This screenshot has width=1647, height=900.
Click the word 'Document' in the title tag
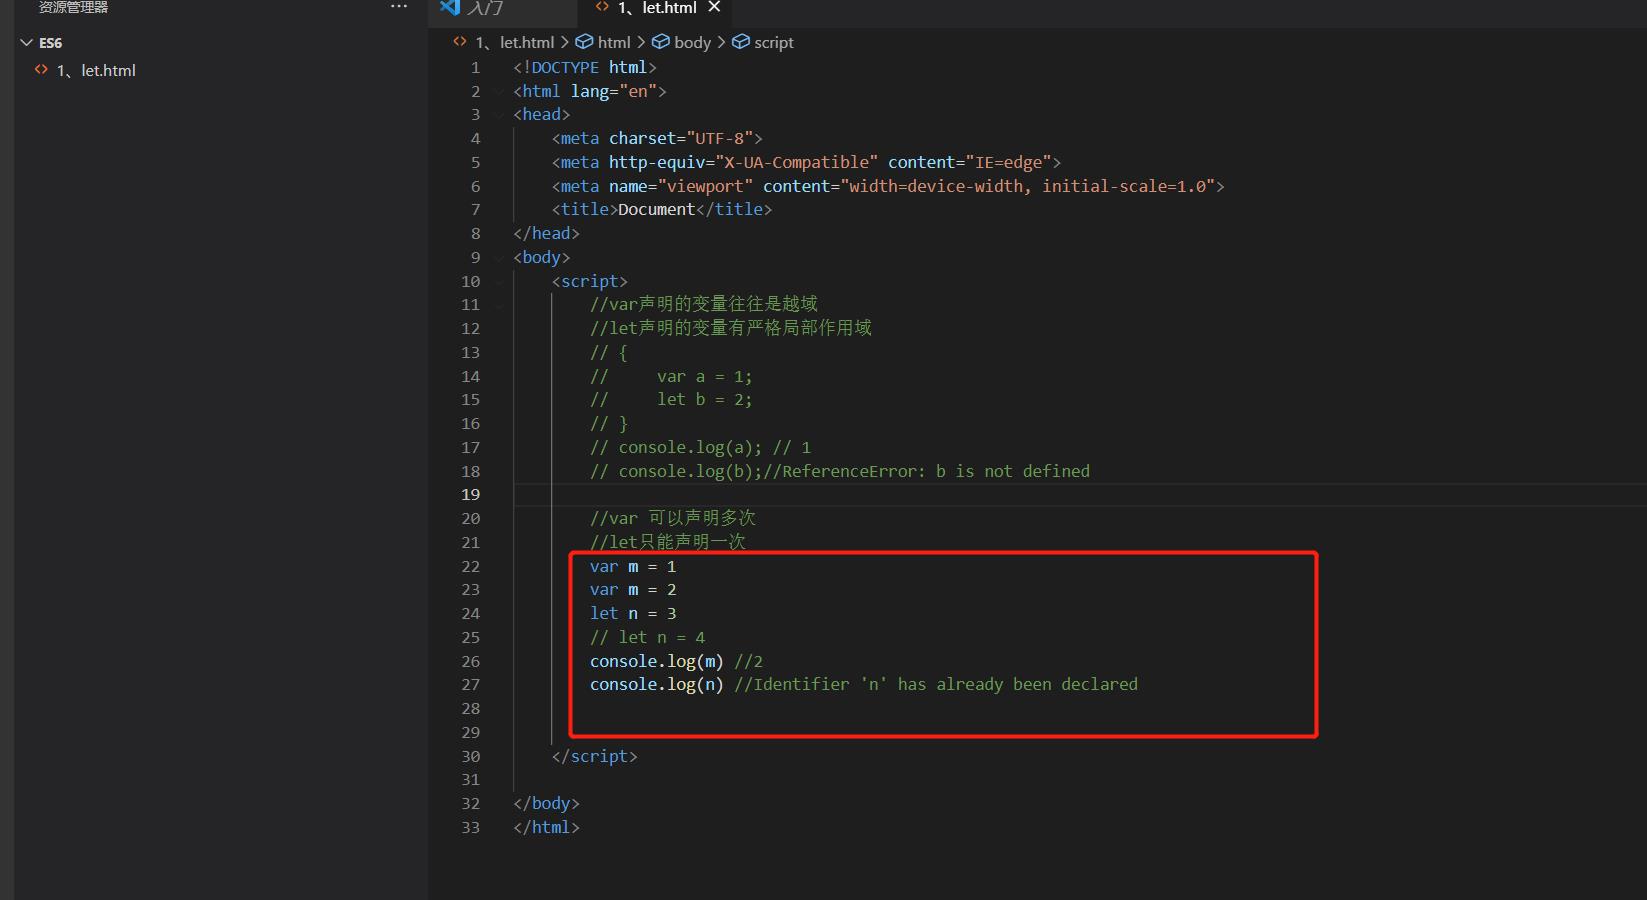[x=656, y=209]
